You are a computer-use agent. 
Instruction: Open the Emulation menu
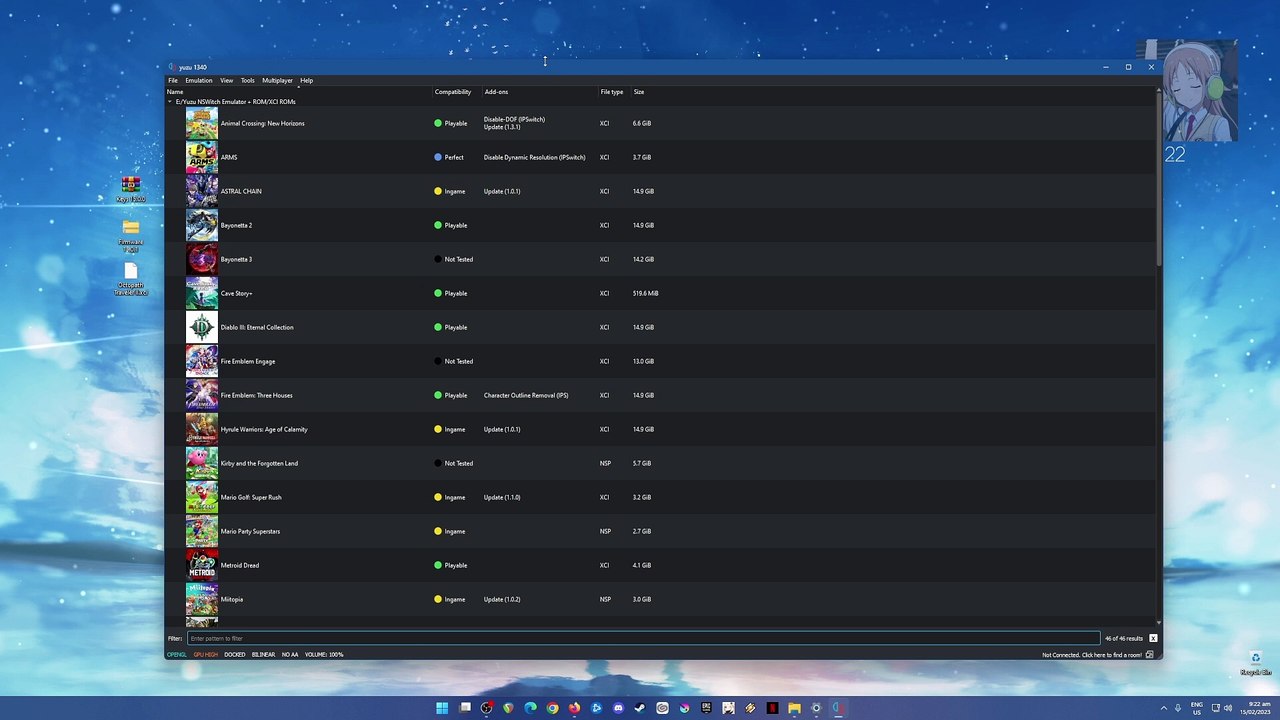tap(199, 81)
